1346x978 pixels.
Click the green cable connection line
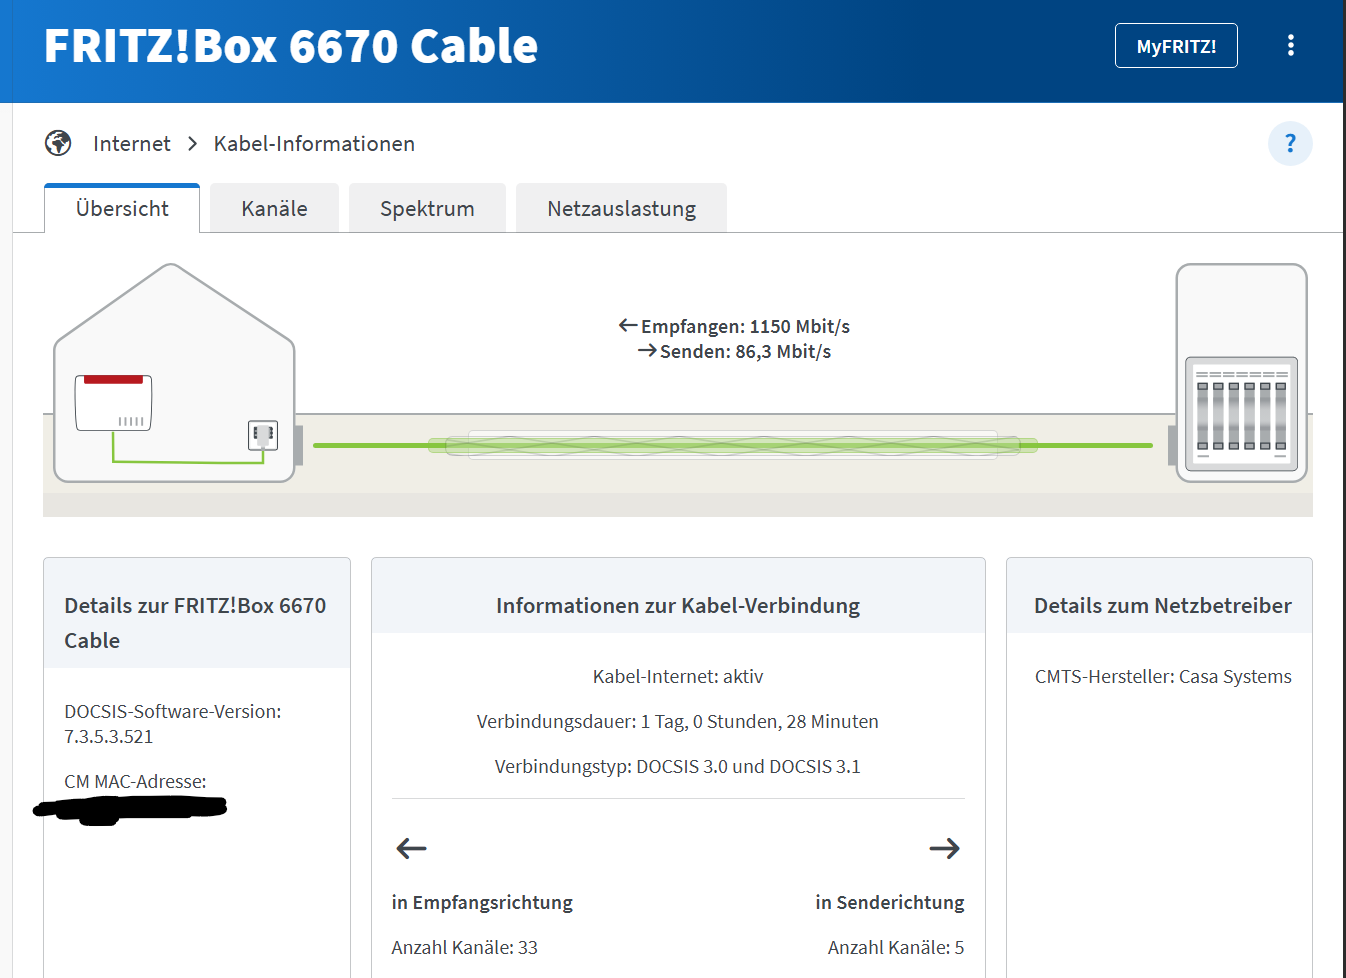point(732,445)
